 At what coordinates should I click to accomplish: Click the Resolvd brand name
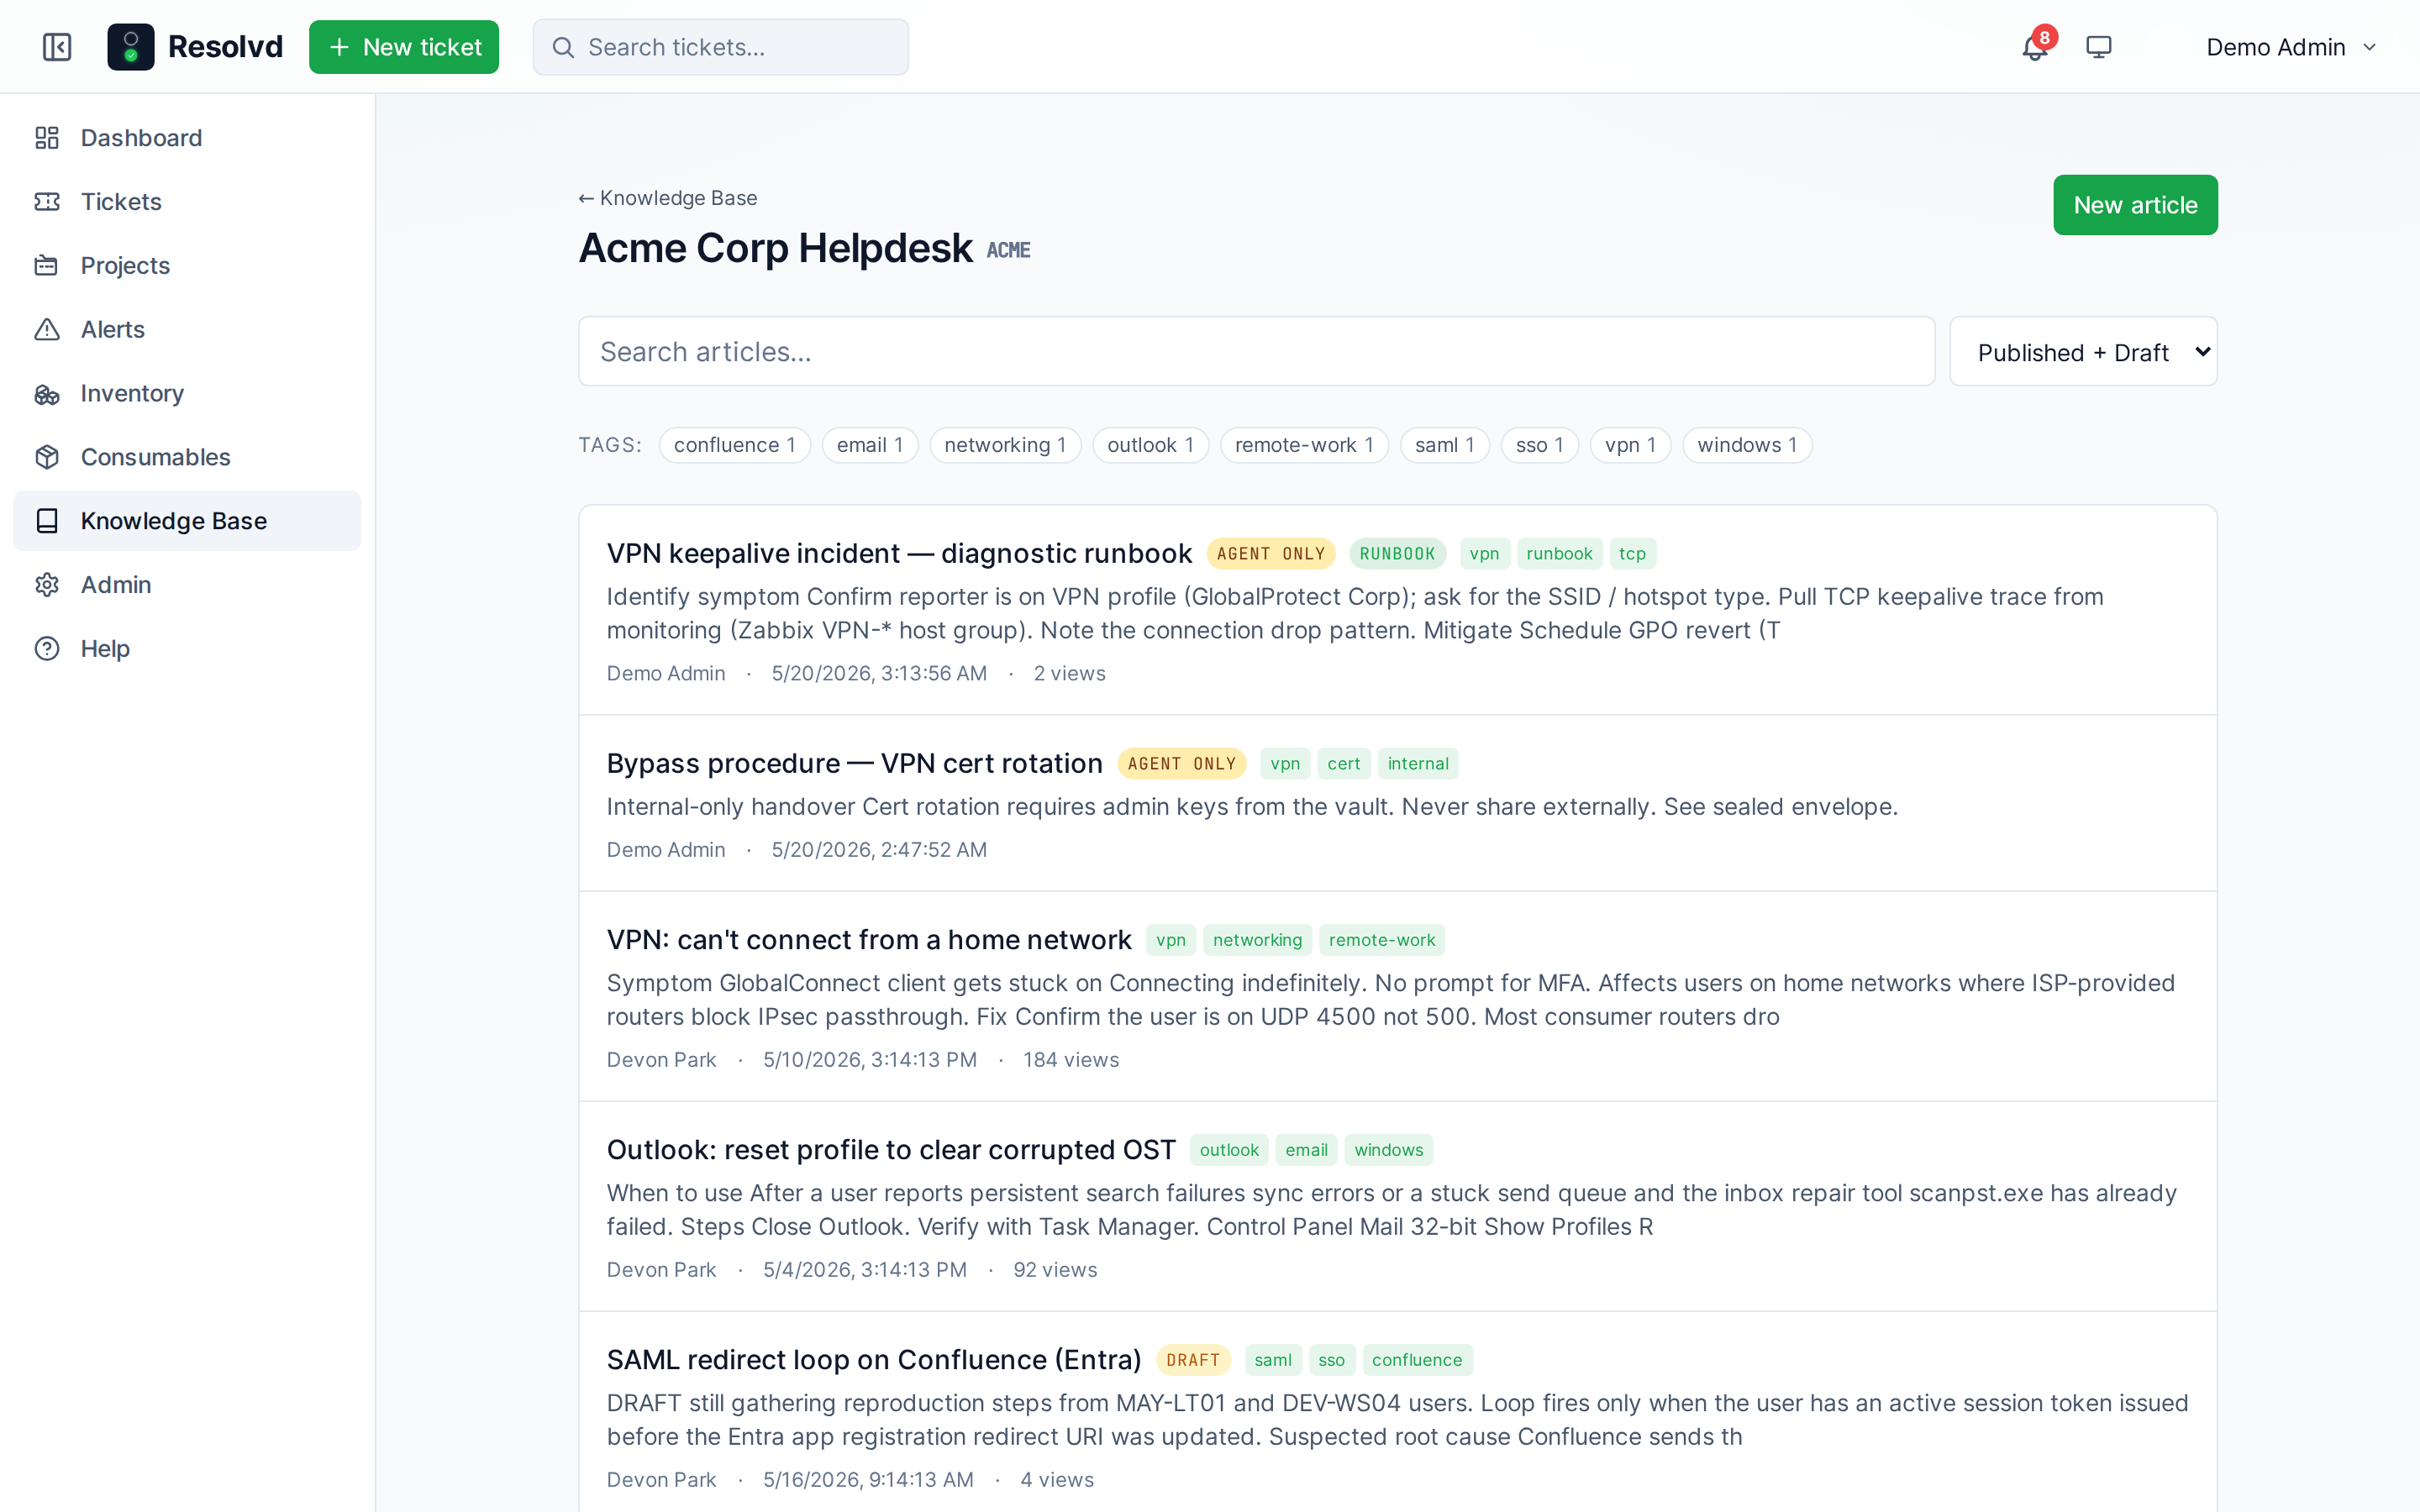225,47
